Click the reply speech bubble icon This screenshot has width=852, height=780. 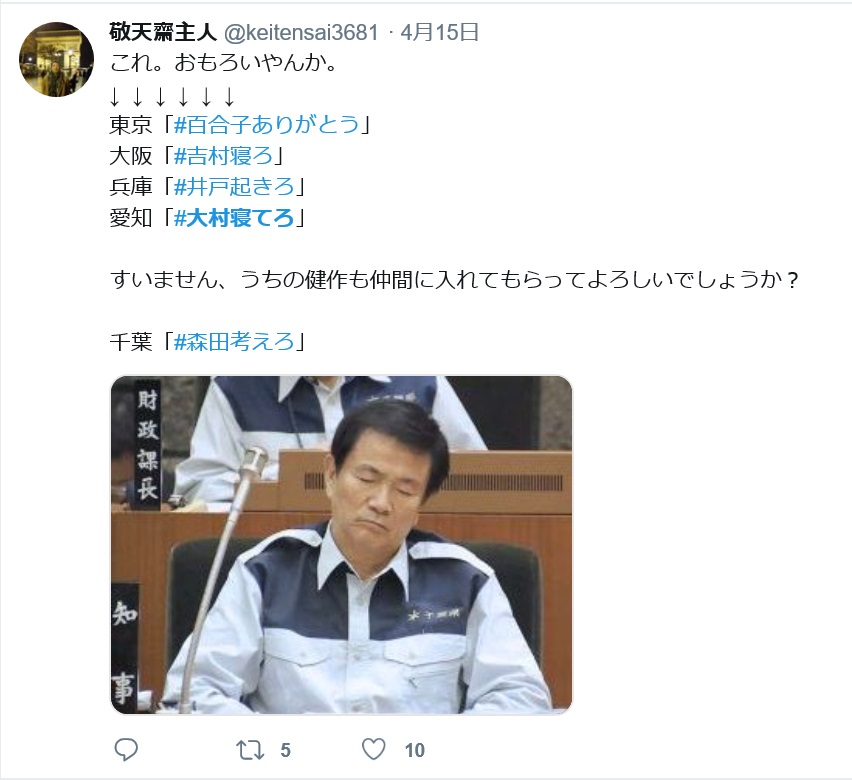pos(126,750)
